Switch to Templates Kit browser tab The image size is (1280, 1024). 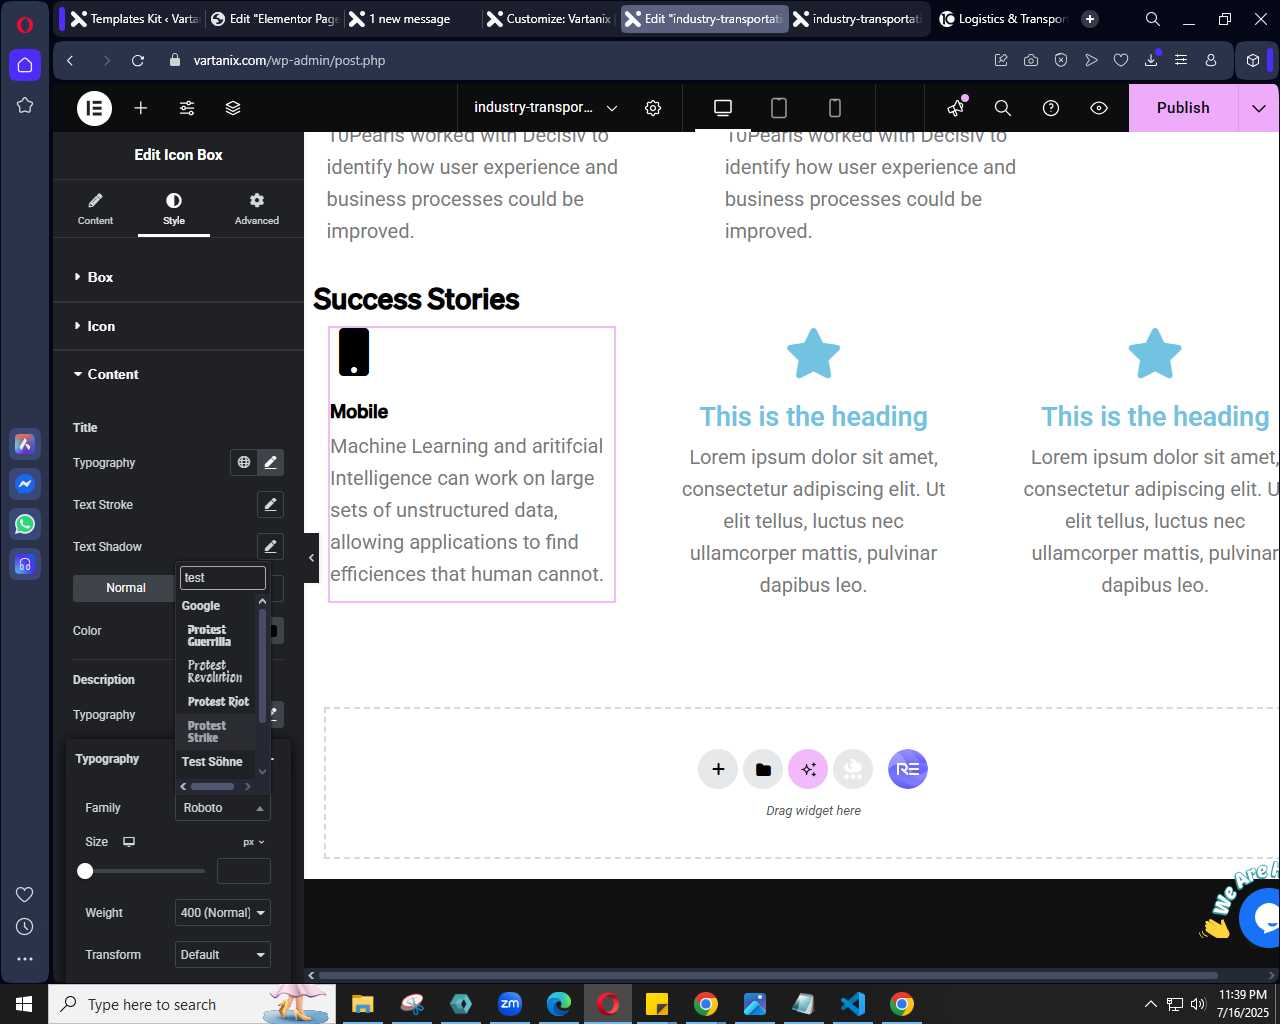pyautogui.click(x=134, y=19)
